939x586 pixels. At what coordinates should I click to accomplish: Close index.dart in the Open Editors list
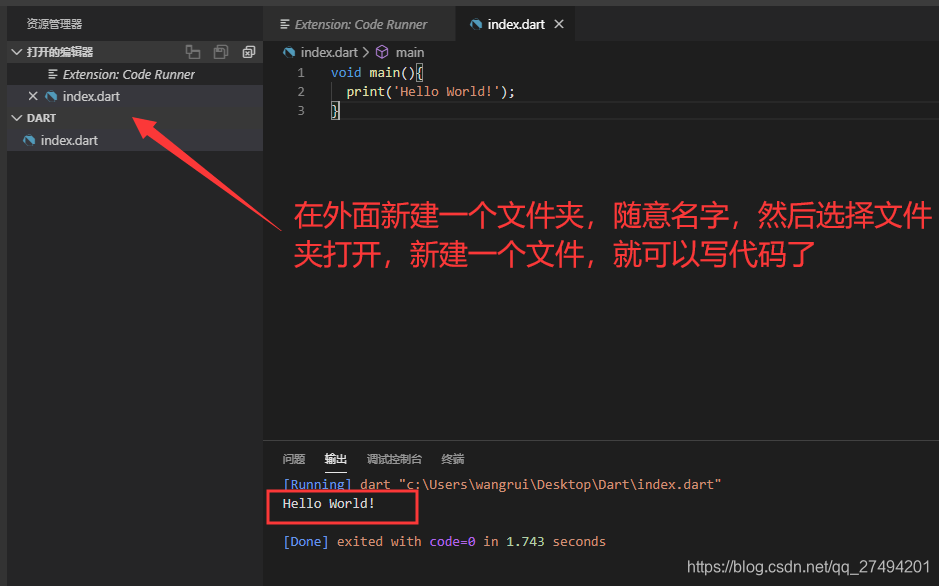33,96
